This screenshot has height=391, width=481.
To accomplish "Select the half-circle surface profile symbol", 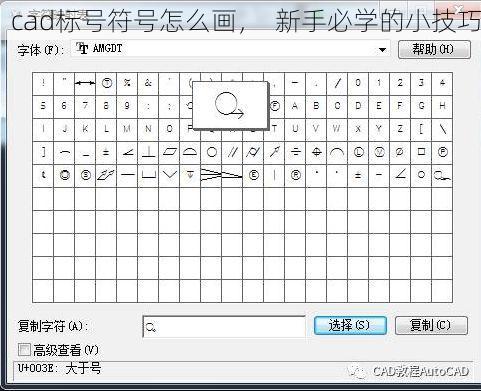I will tap(190, 152).
